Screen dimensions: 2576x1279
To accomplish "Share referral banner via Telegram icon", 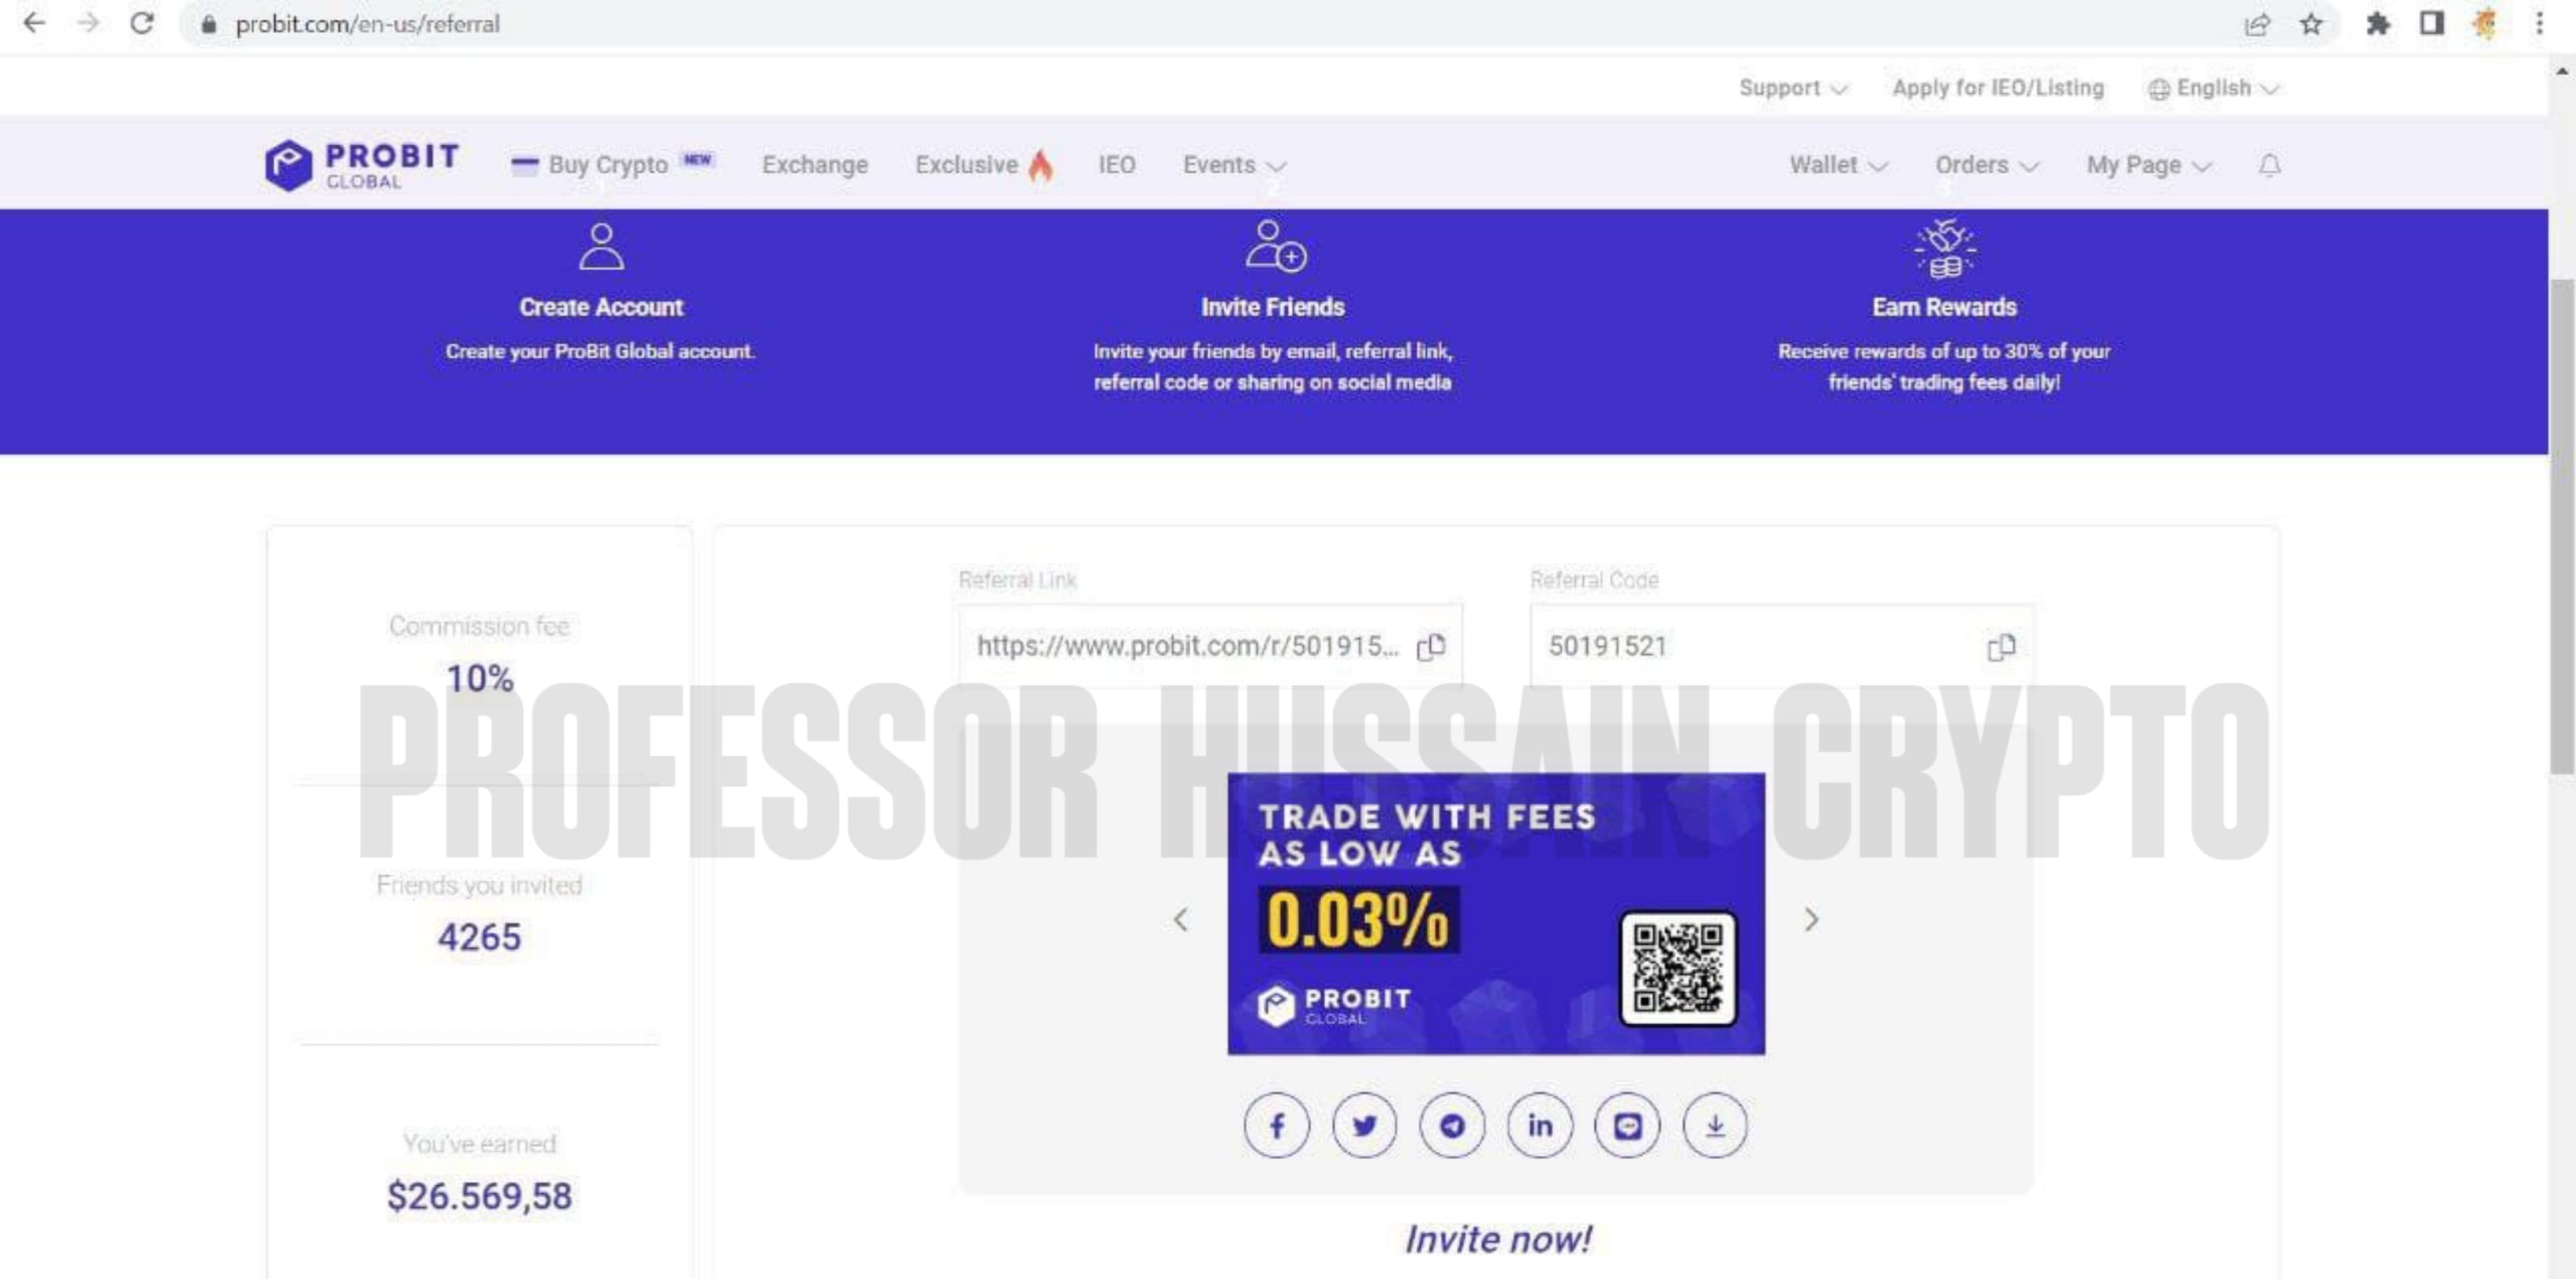I will (x=1452, y=1125).
